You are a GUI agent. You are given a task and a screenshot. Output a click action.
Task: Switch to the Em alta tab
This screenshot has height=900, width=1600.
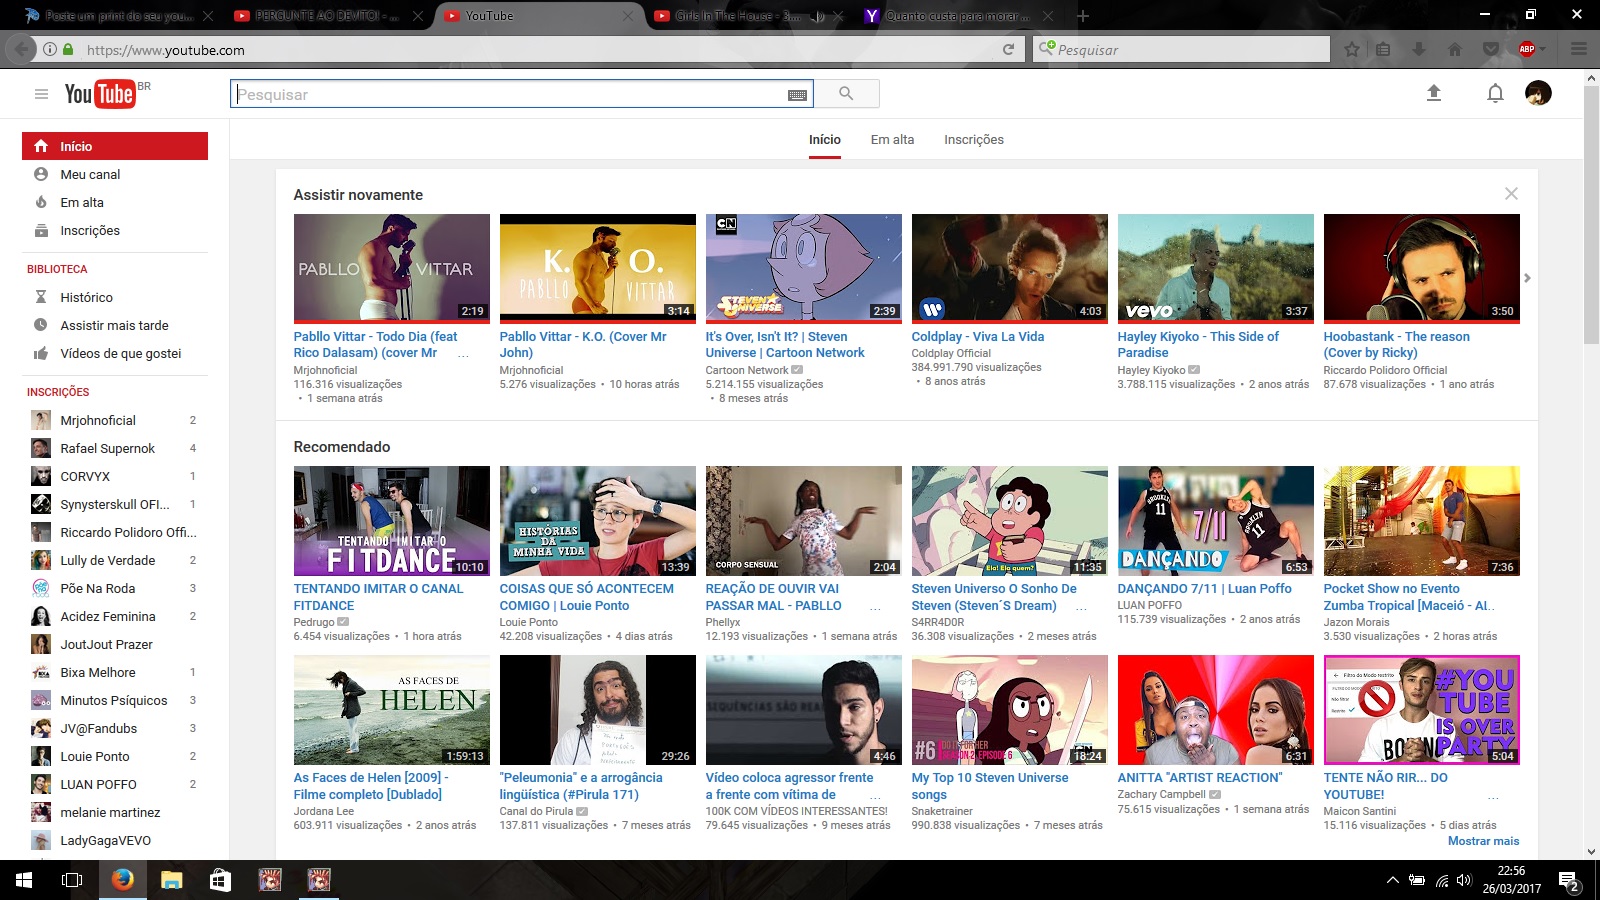(x=892, y=140)
